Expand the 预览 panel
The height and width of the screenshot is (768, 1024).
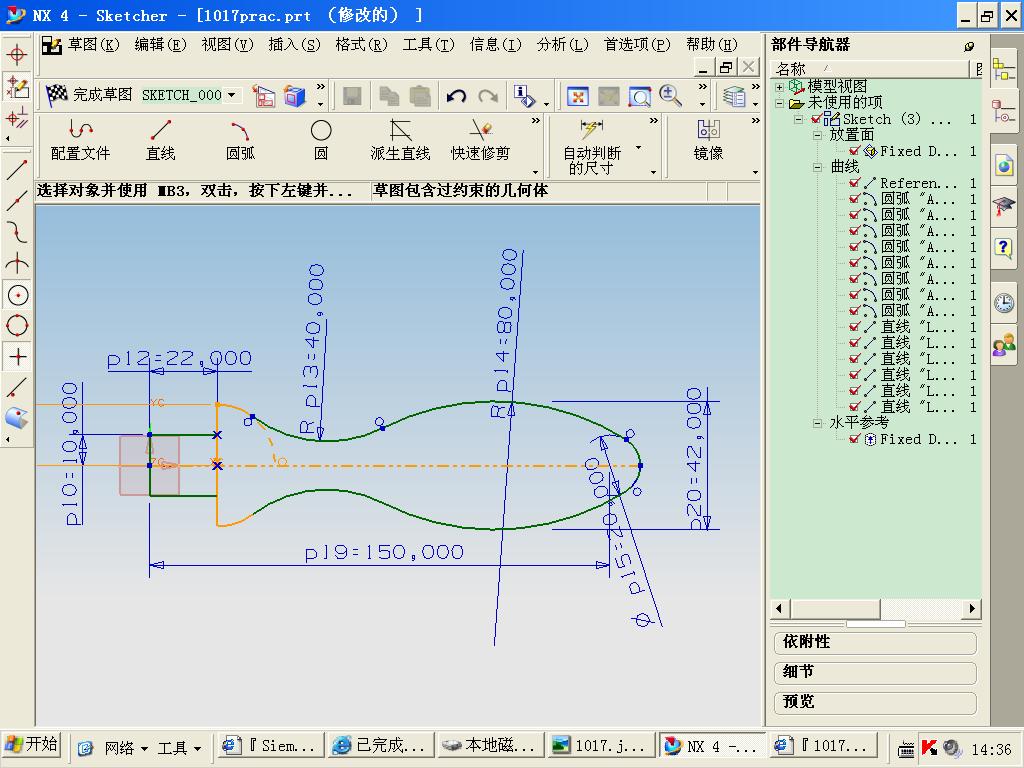875,702
